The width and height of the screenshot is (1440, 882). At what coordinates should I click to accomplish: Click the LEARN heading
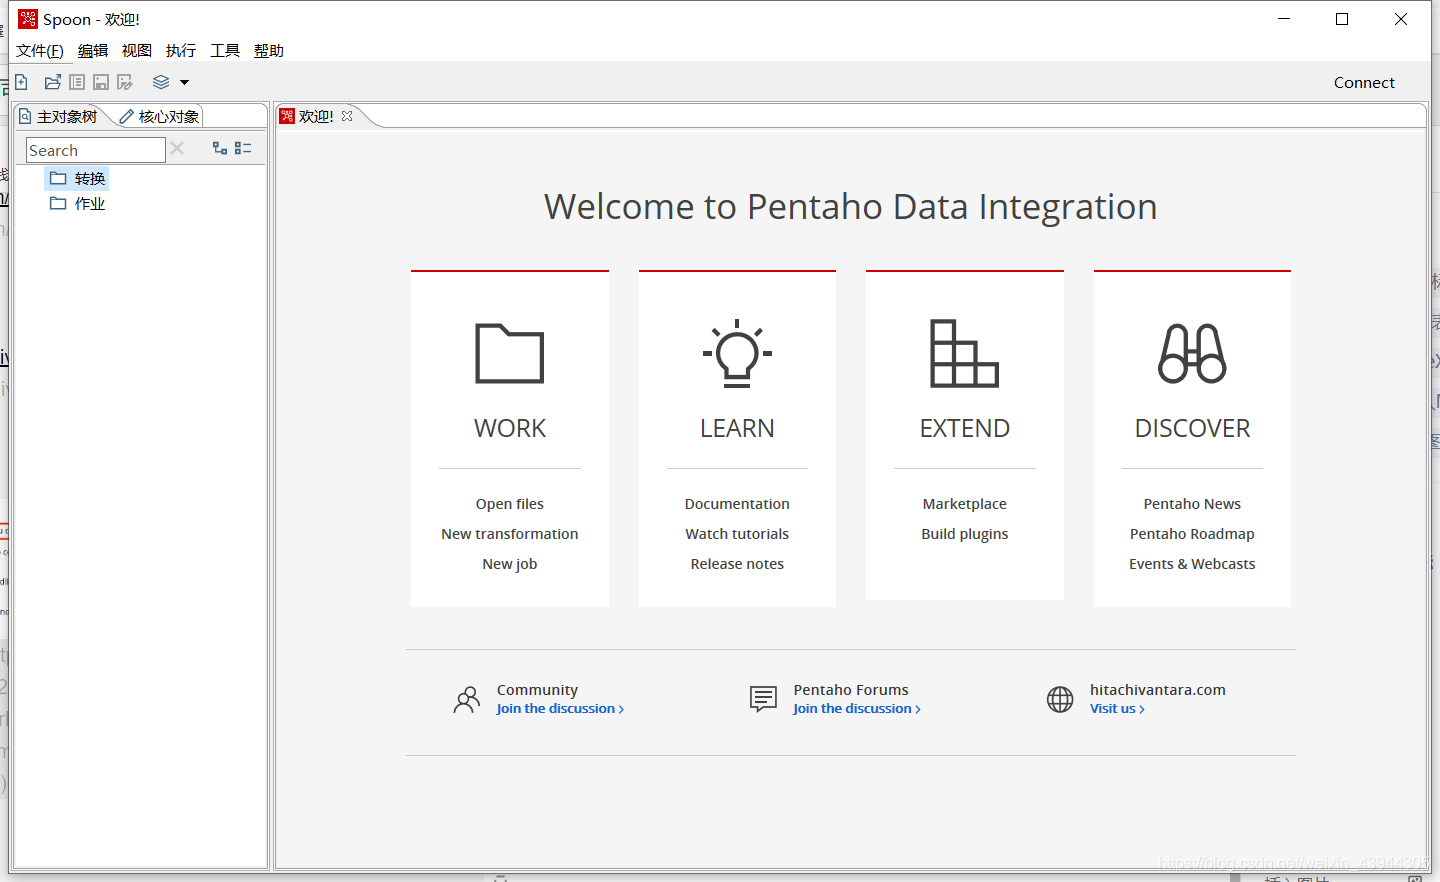pyautogui.click(x=737, y=428)
